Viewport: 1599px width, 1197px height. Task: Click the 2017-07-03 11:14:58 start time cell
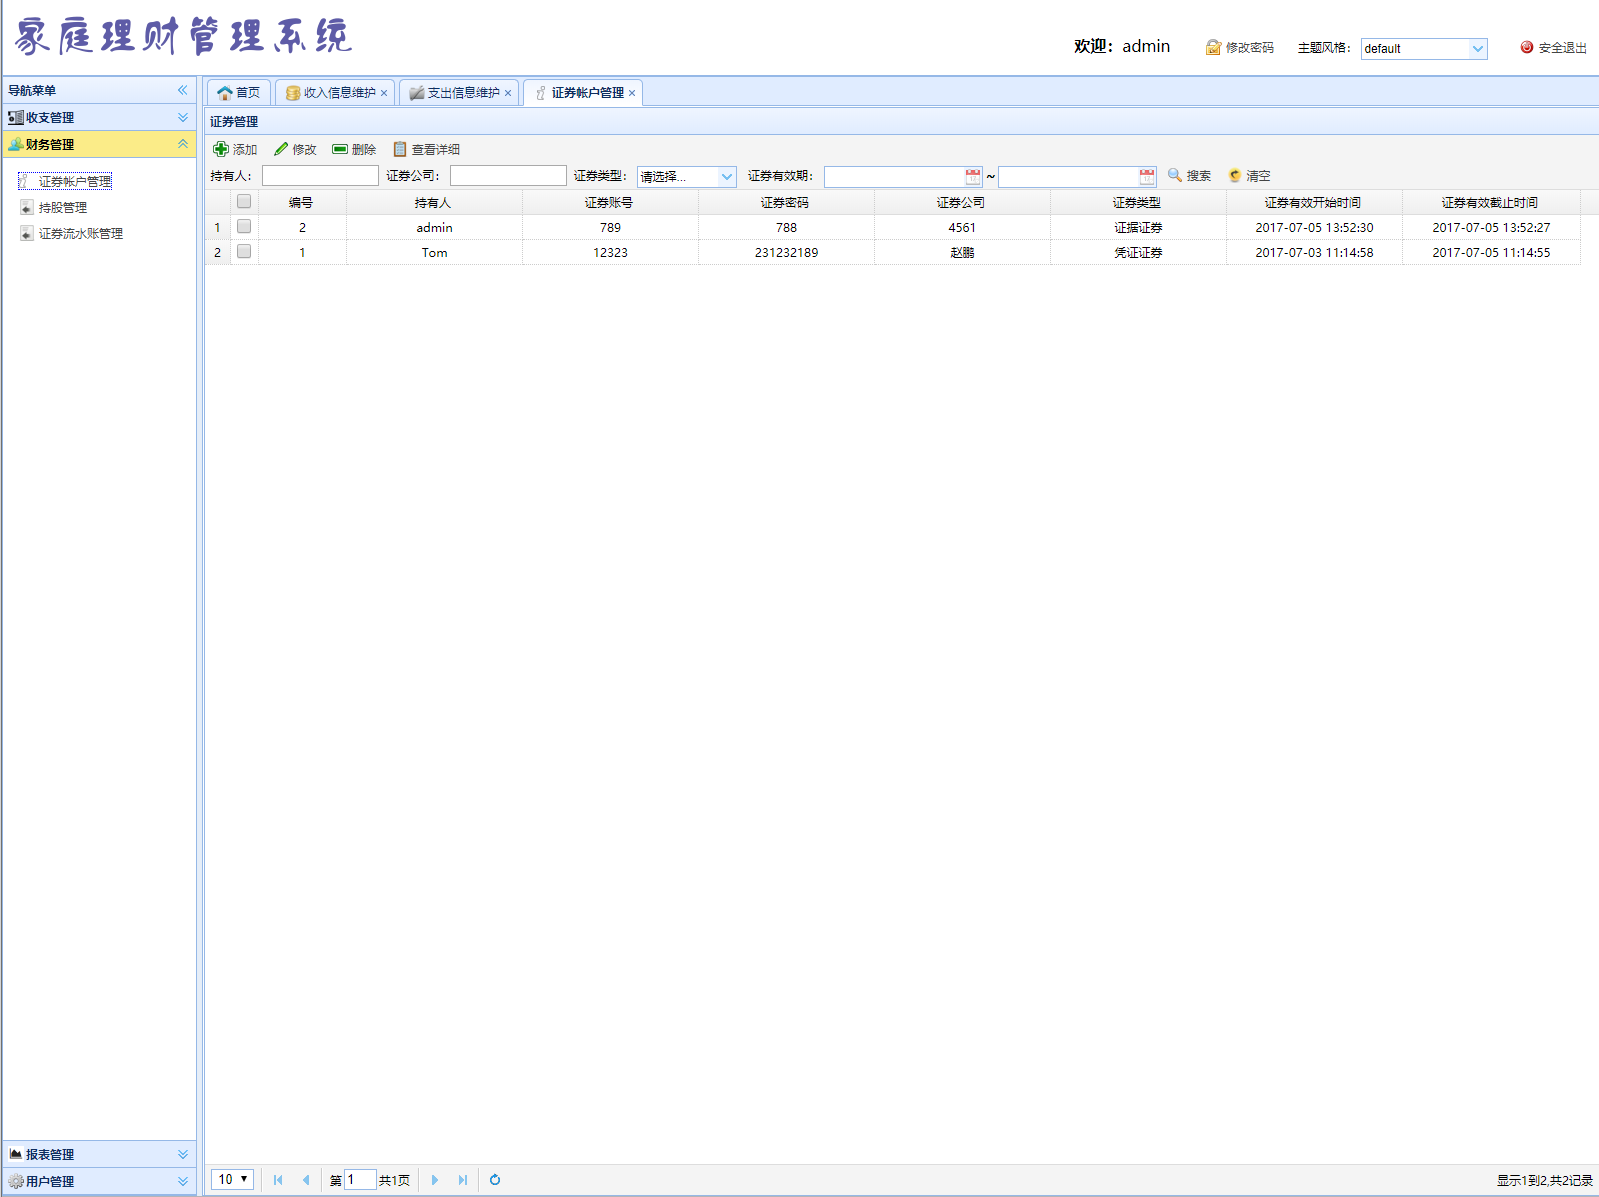click(x=1314, y=252)
